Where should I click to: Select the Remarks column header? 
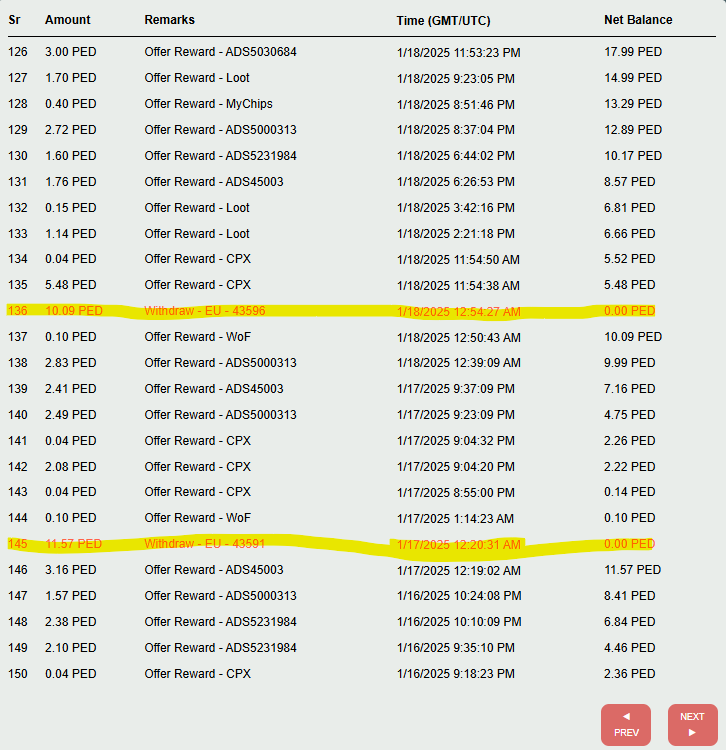tap(169, 20)
